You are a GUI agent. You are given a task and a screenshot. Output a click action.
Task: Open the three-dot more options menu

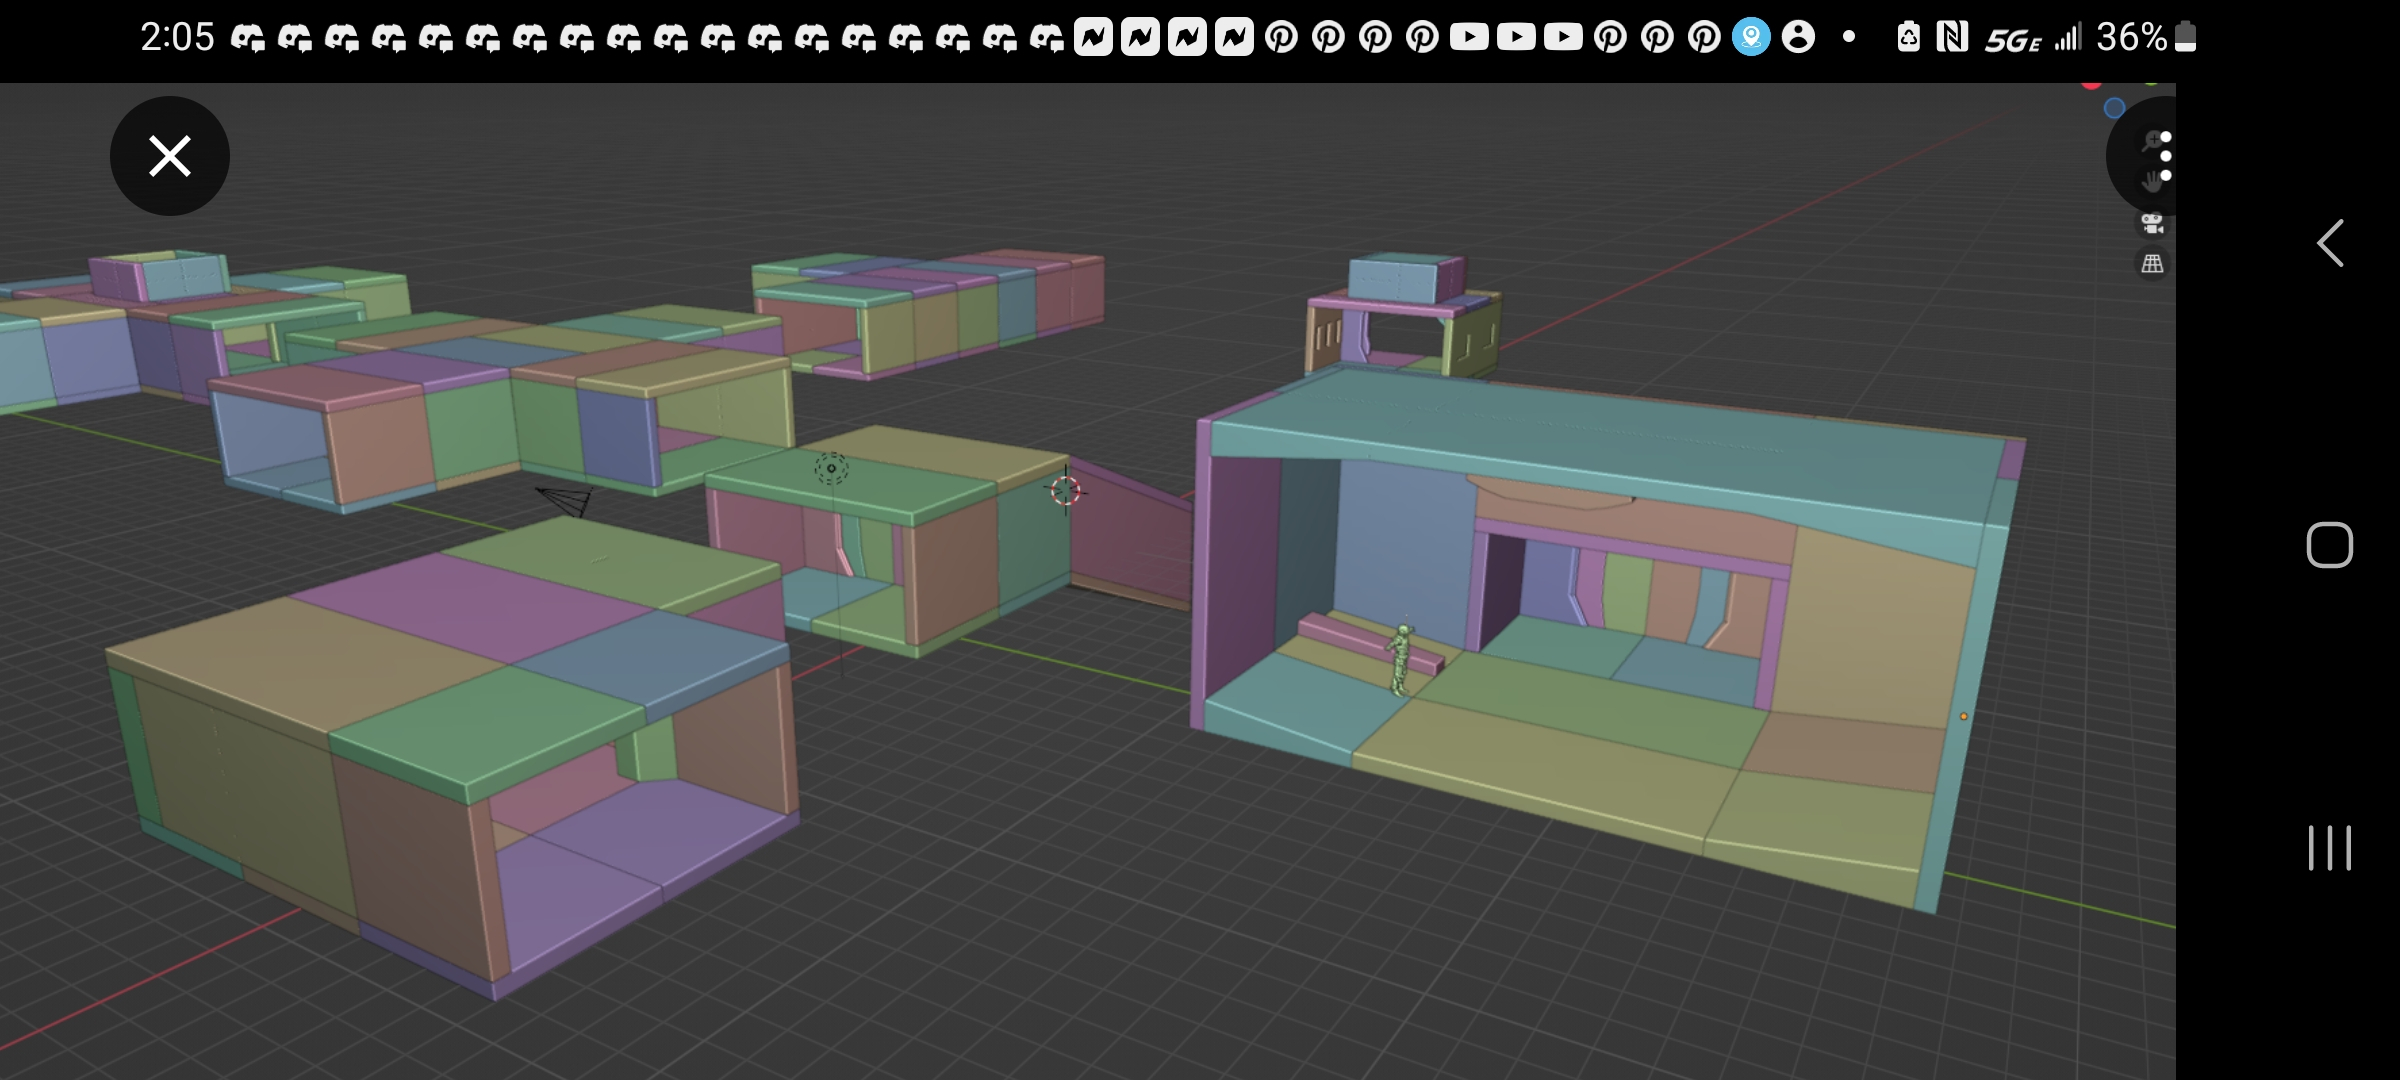[x=2165, y=155]
